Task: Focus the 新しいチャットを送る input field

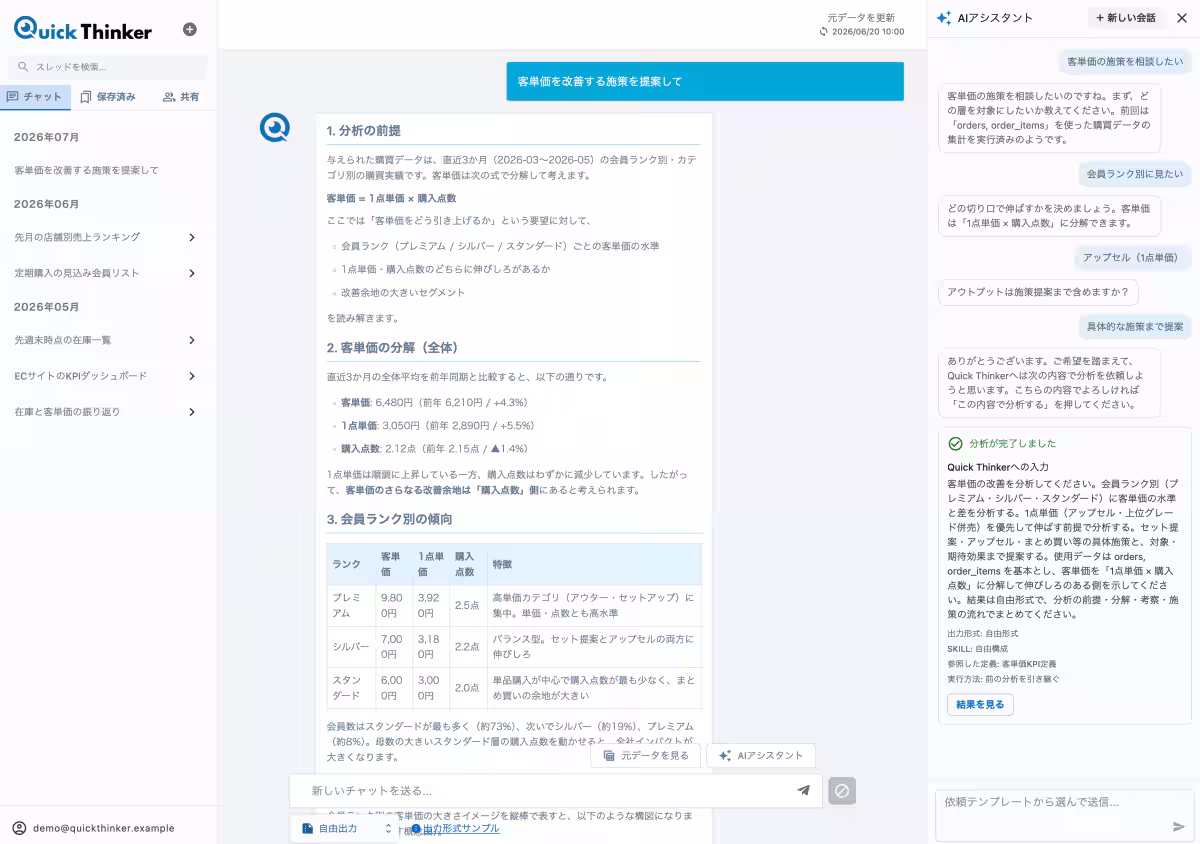Action: [556, 791]
